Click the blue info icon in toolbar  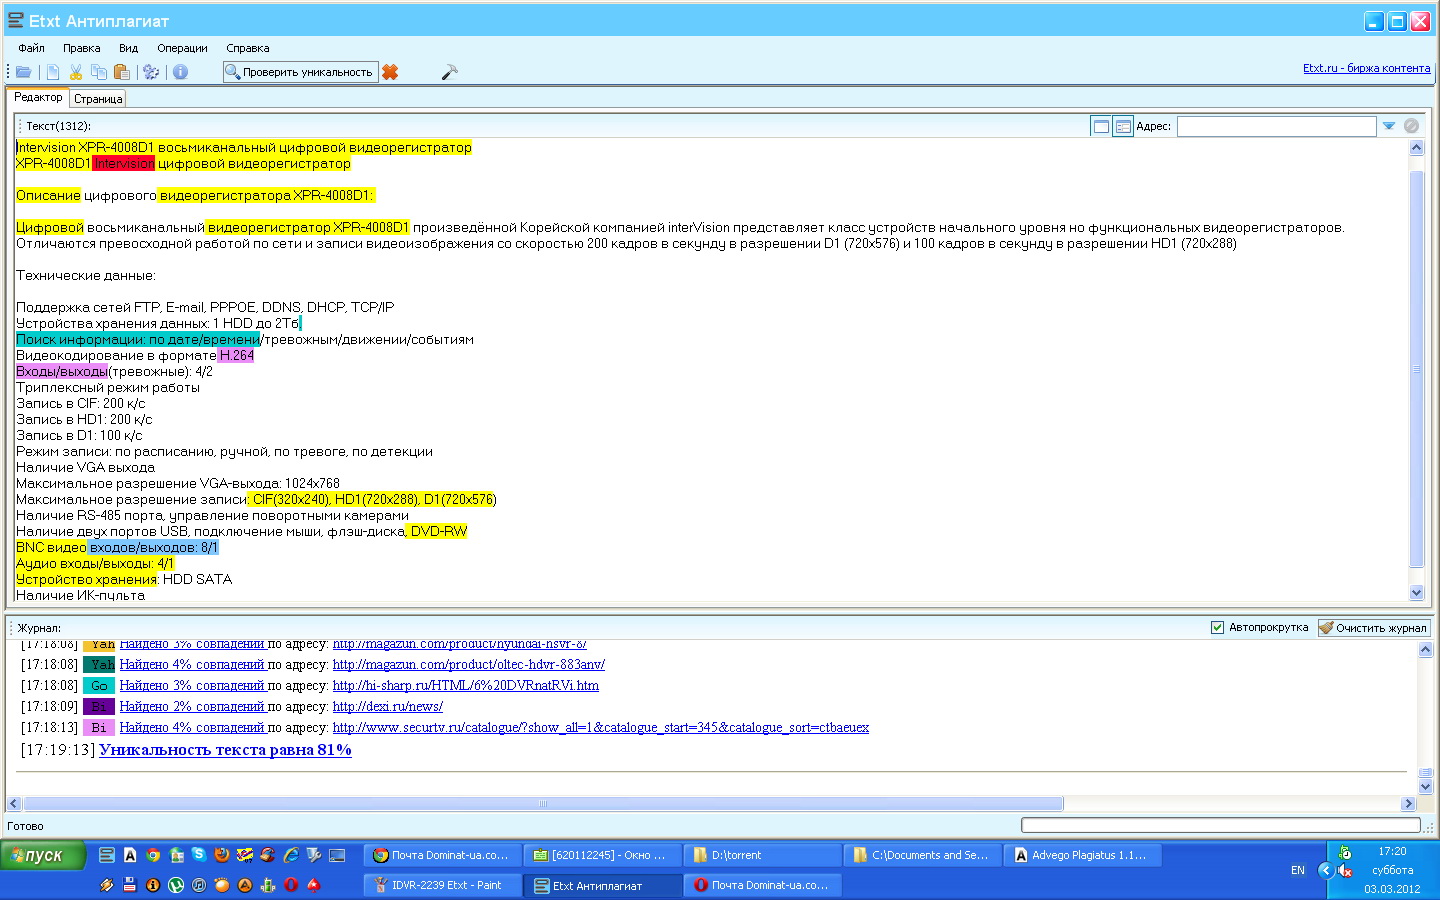180,72
